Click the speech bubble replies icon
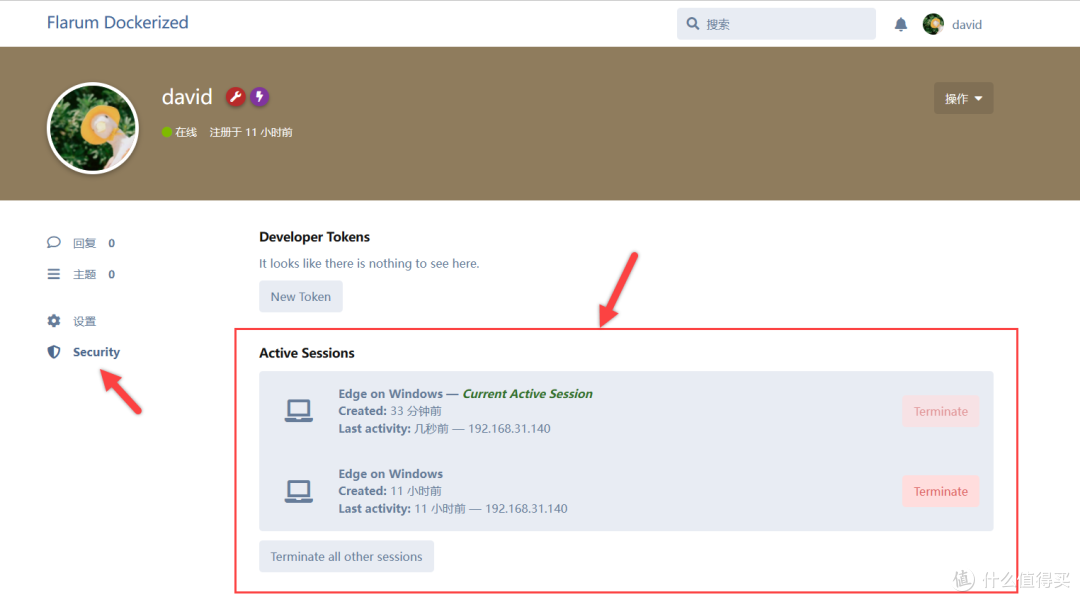Viewport: 1080px width, 602px height. [x=54, y=242]
